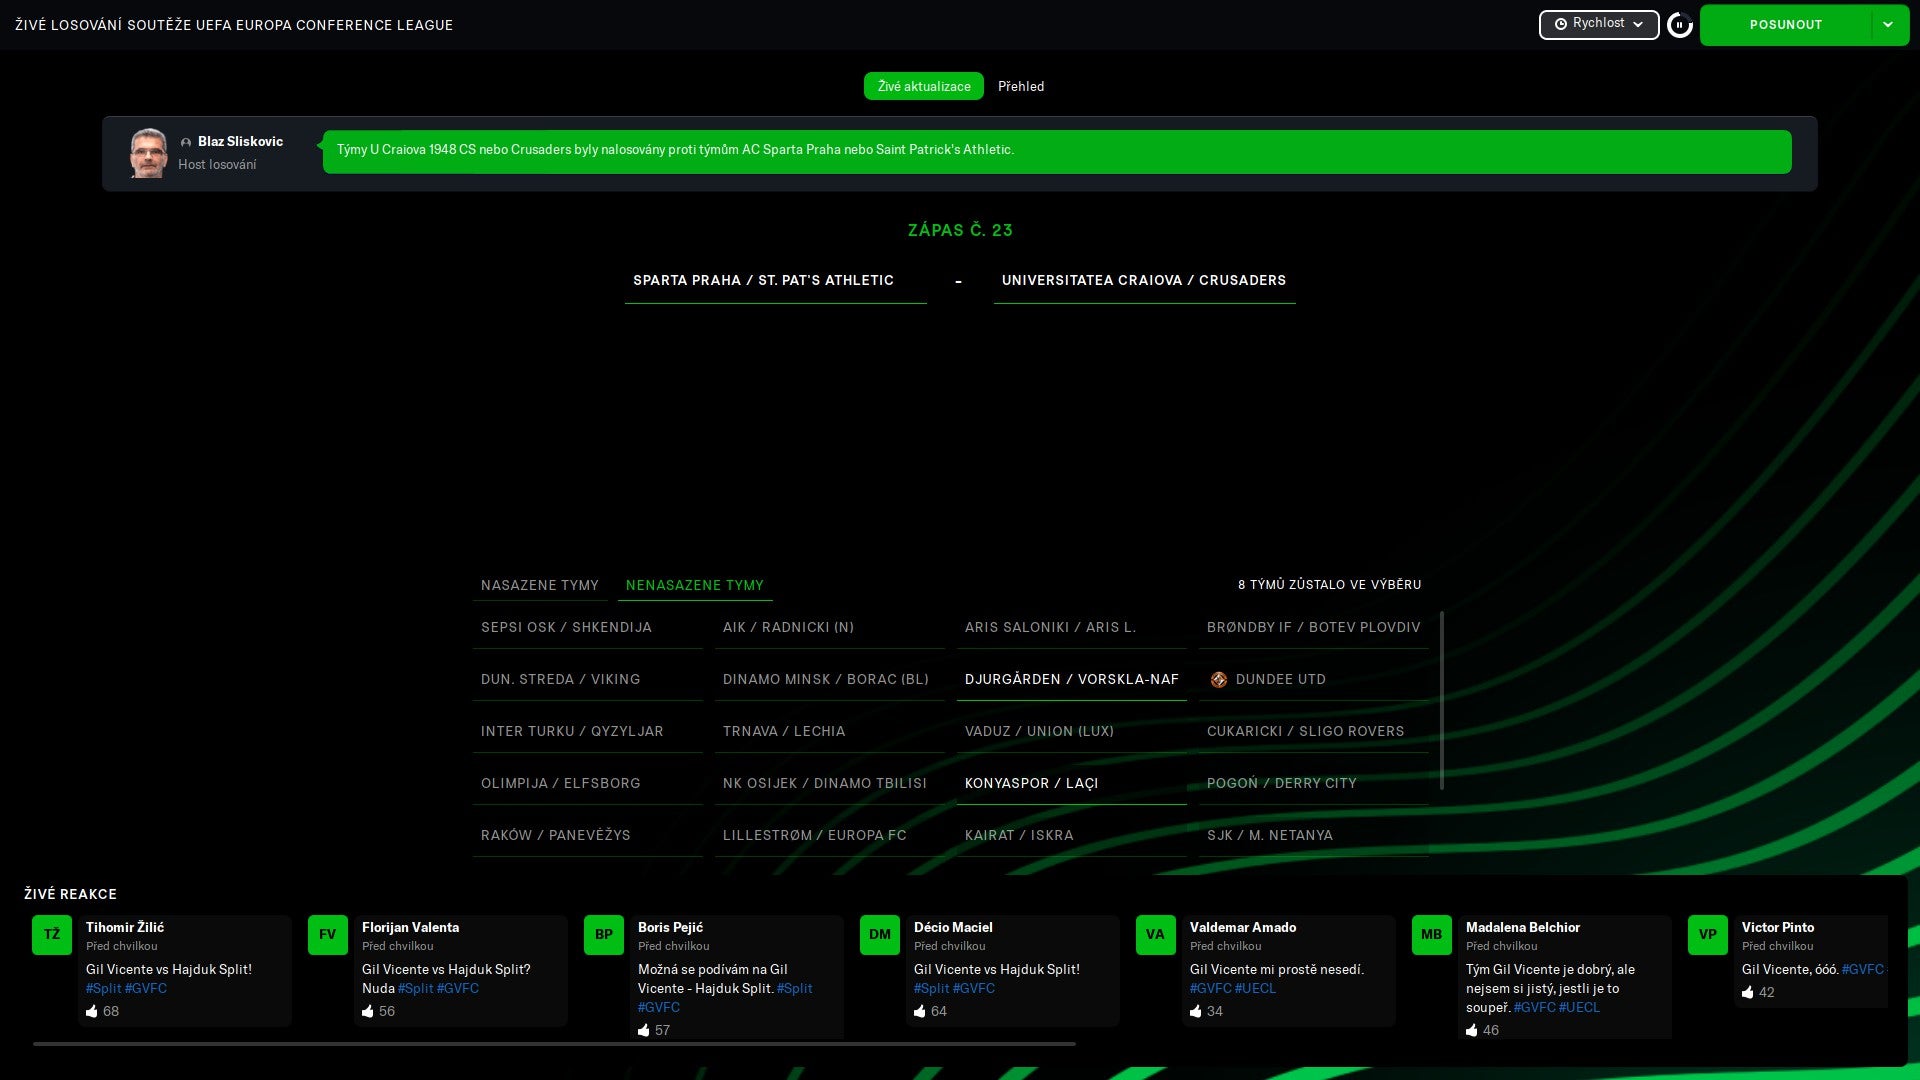Like Valdemar Amado's post with 34 likes
This screenshot has height=1080, width=1920.
coord(1196,1011)
